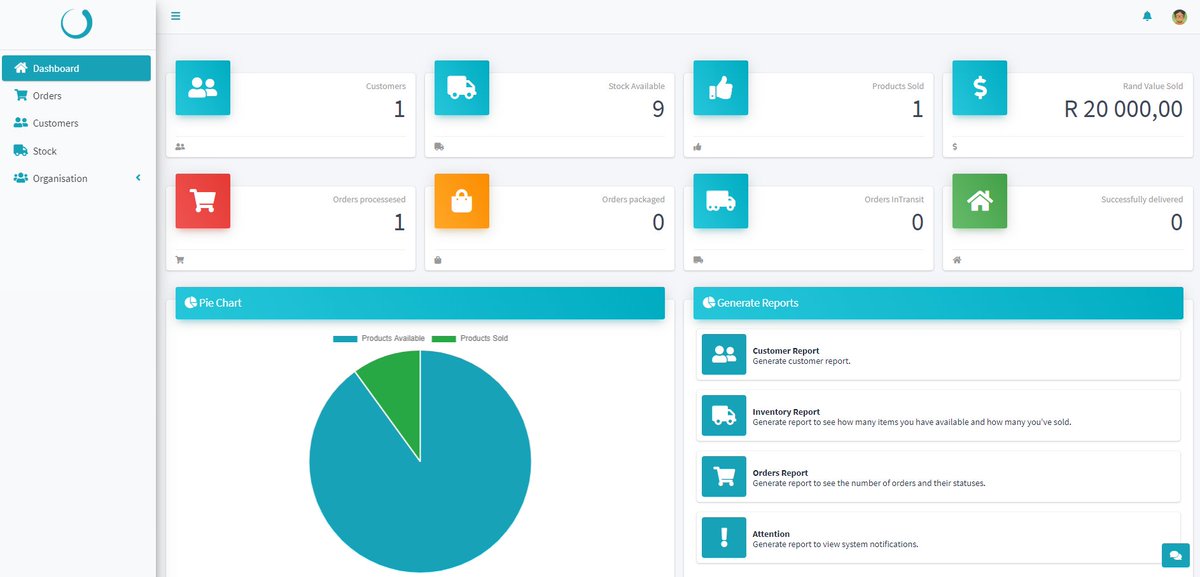
Task: Generate the Inventory Report
Action: point(938,416)
